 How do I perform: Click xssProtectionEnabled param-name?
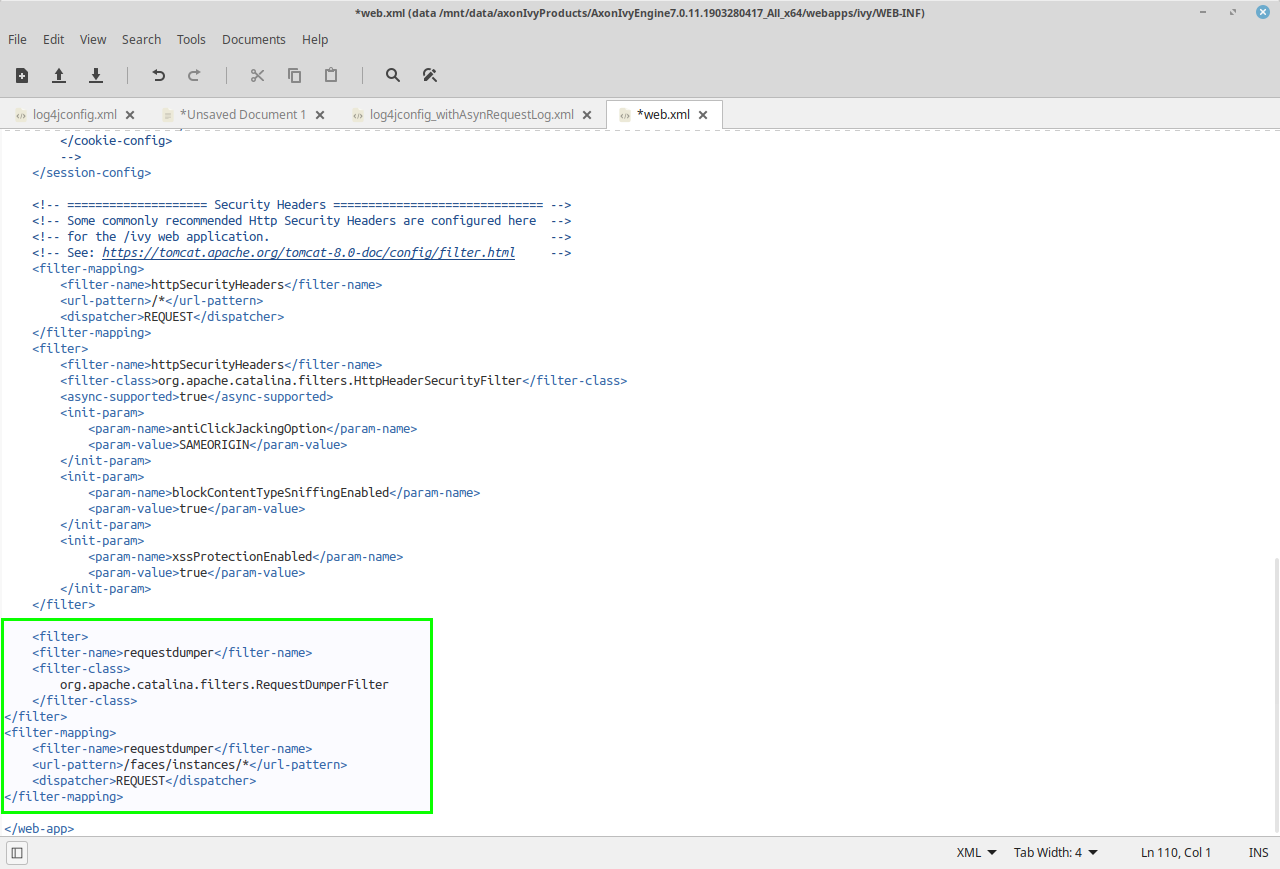tap(242, 557)
